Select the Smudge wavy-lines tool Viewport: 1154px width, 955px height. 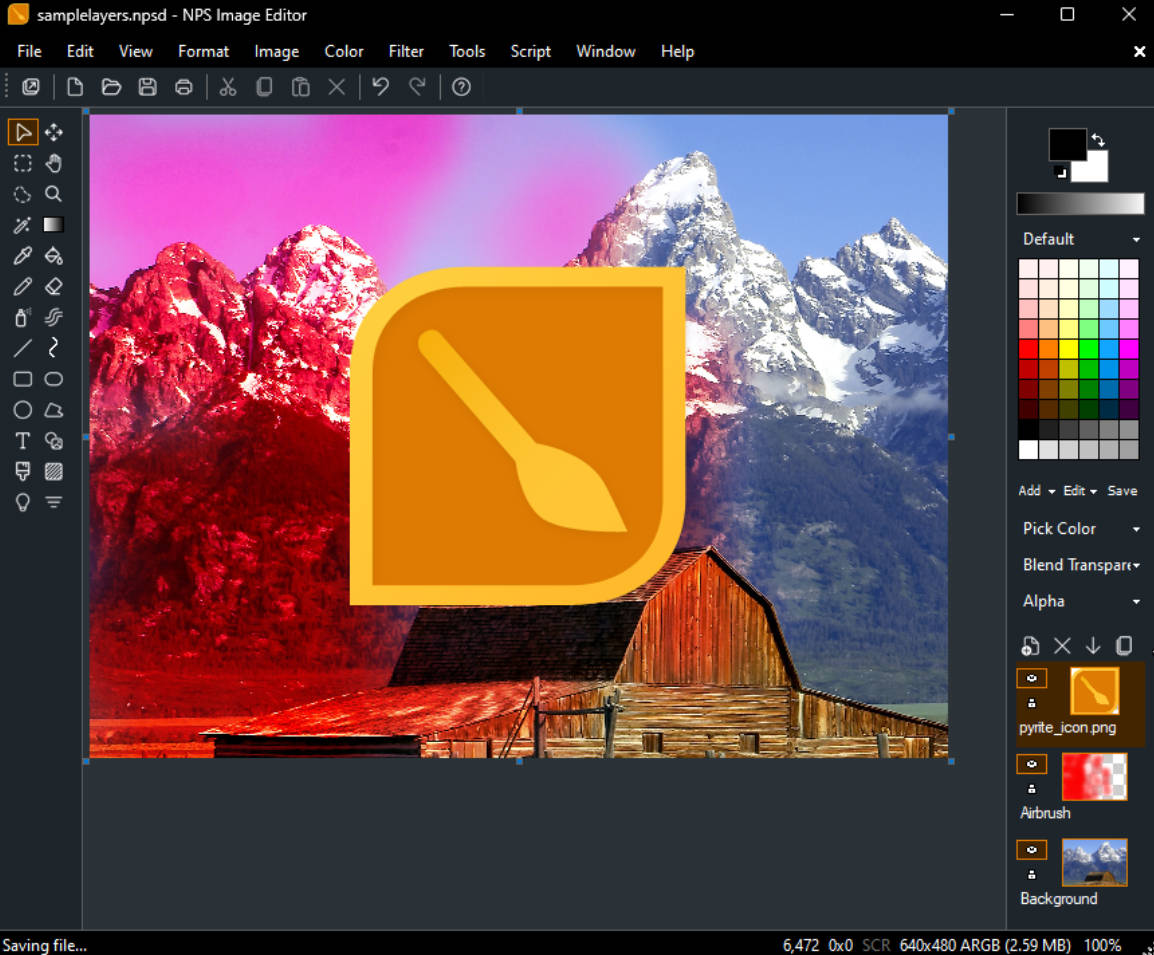[54, 317]
